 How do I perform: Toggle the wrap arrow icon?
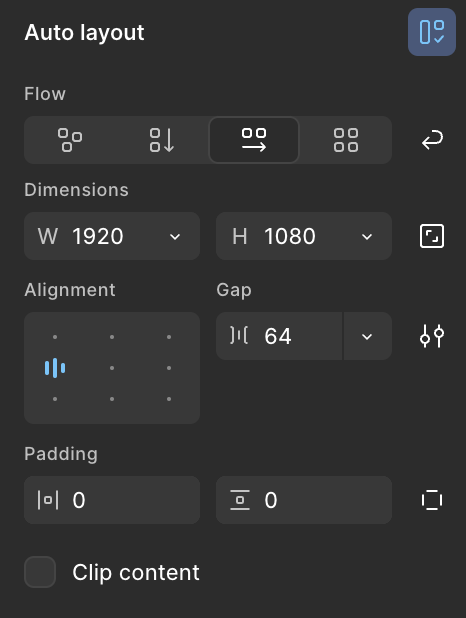432,140
